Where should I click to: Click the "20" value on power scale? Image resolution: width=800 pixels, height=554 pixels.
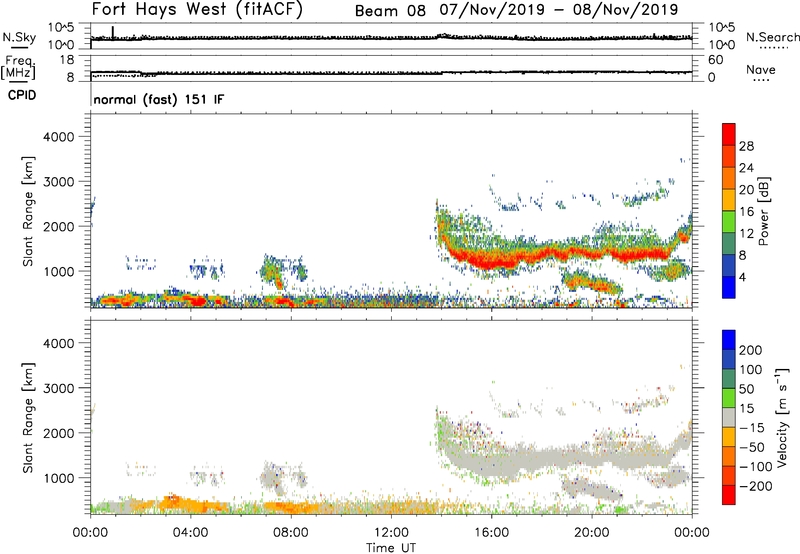(746, 190)
